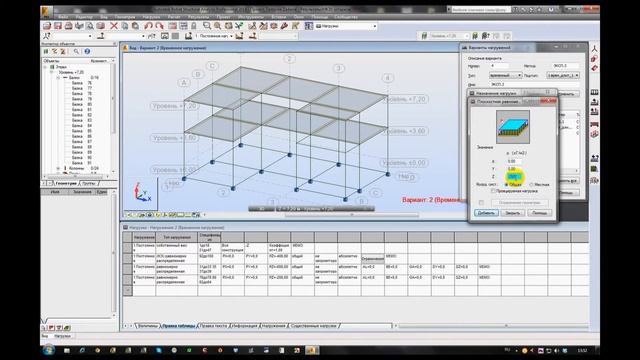The image size is (640, 360).
Task: Switch to the Существующие нагрузки tab
Action: coord(313,326)
